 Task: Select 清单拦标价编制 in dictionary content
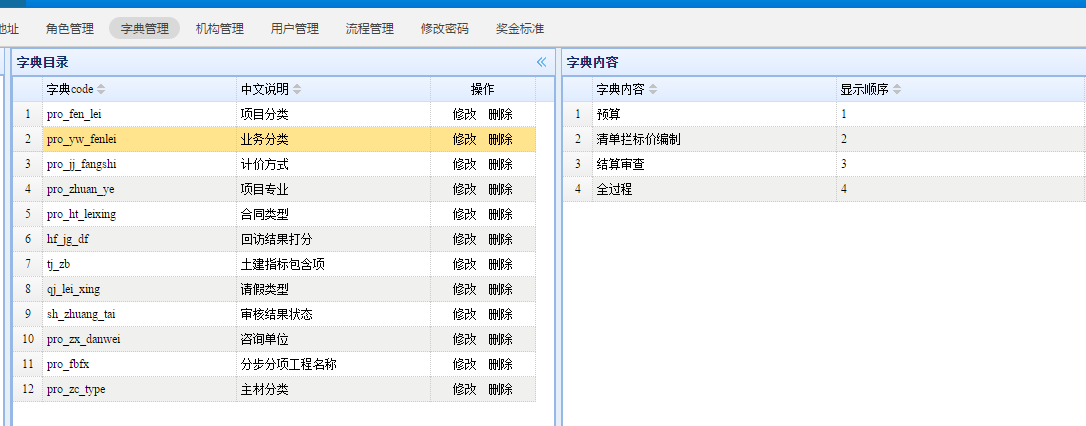point(638,139)
